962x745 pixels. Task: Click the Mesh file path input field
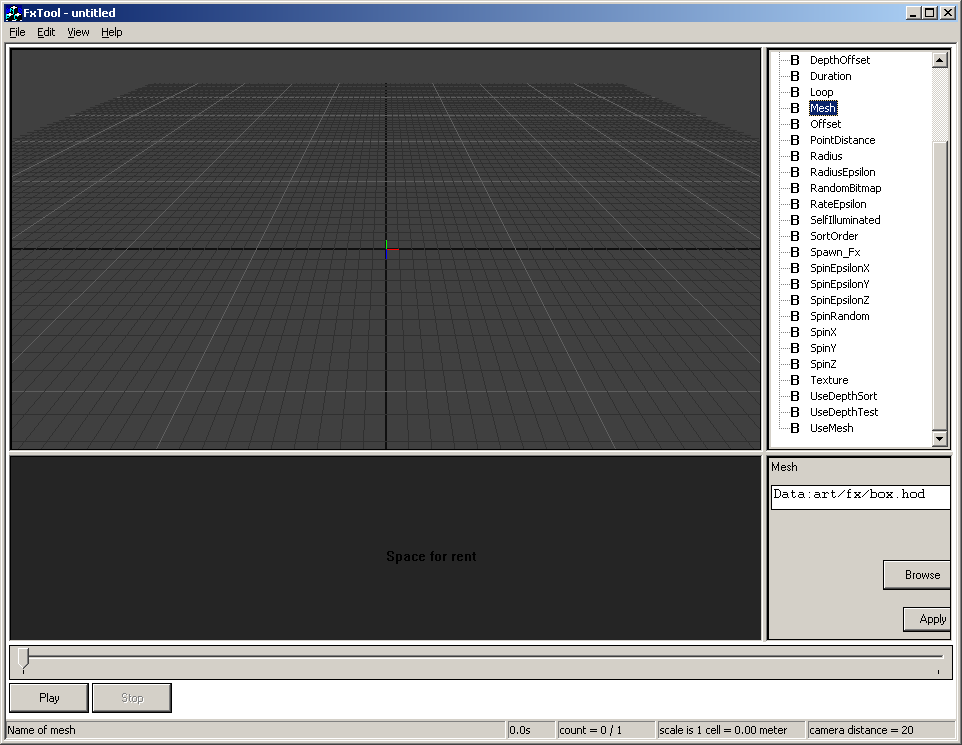(859, 496)
